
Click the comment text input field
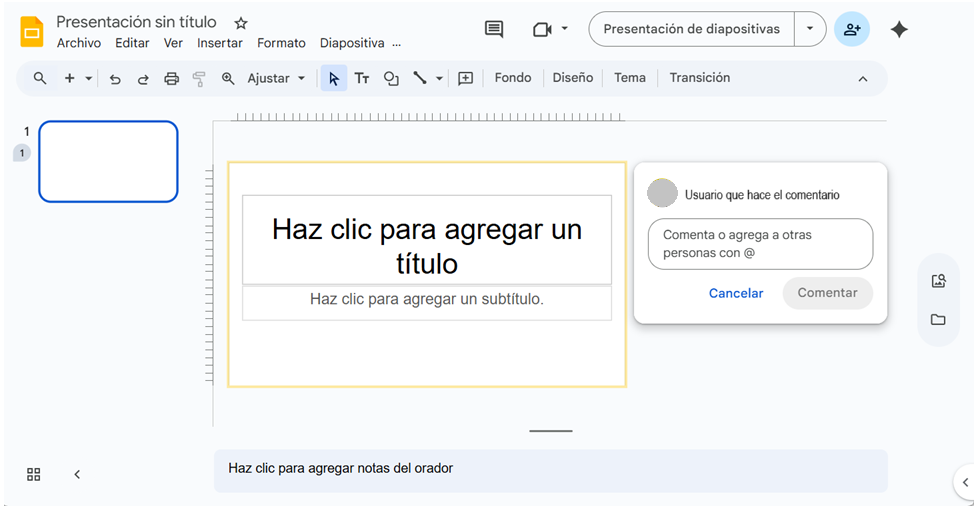[x=760, y=244]
